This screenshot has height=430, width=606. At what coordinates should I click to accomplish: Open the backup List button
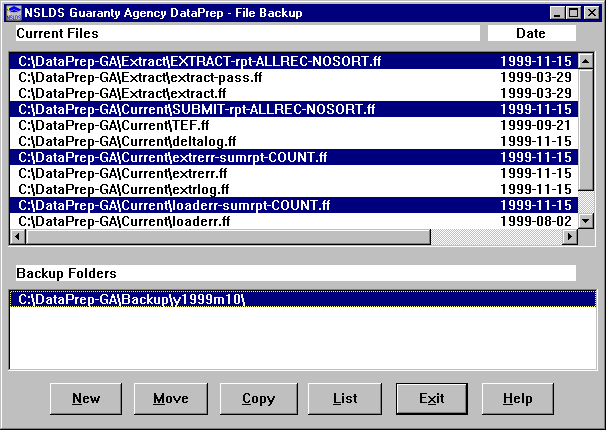[x=345, y=399]
